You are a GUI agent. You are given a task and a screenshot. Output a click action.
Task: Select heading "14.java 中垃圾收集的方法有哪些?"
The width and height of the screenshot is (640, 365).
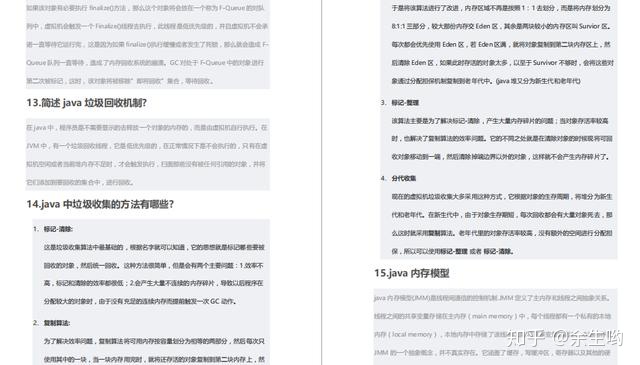pos(100,204)
